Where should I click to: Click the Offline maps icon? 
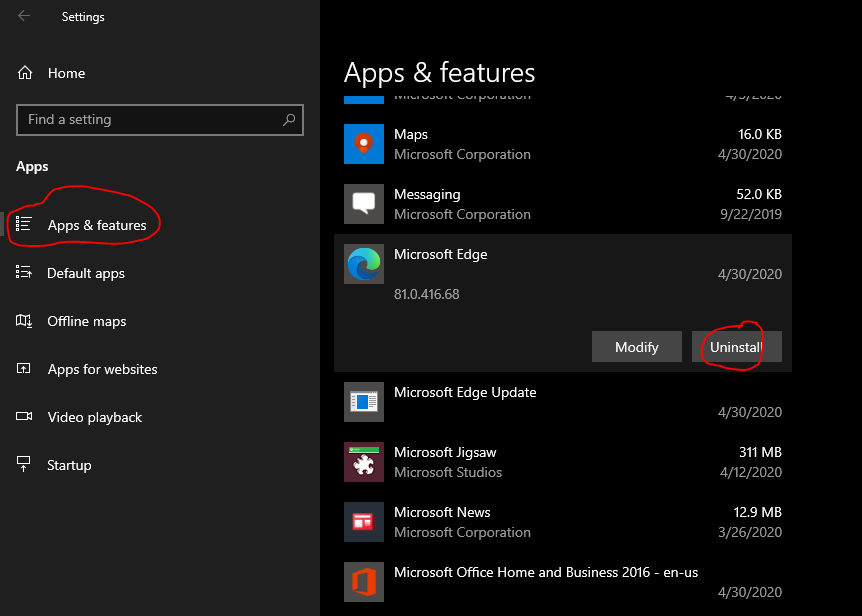pyautogui.click(x=24, y=320)
